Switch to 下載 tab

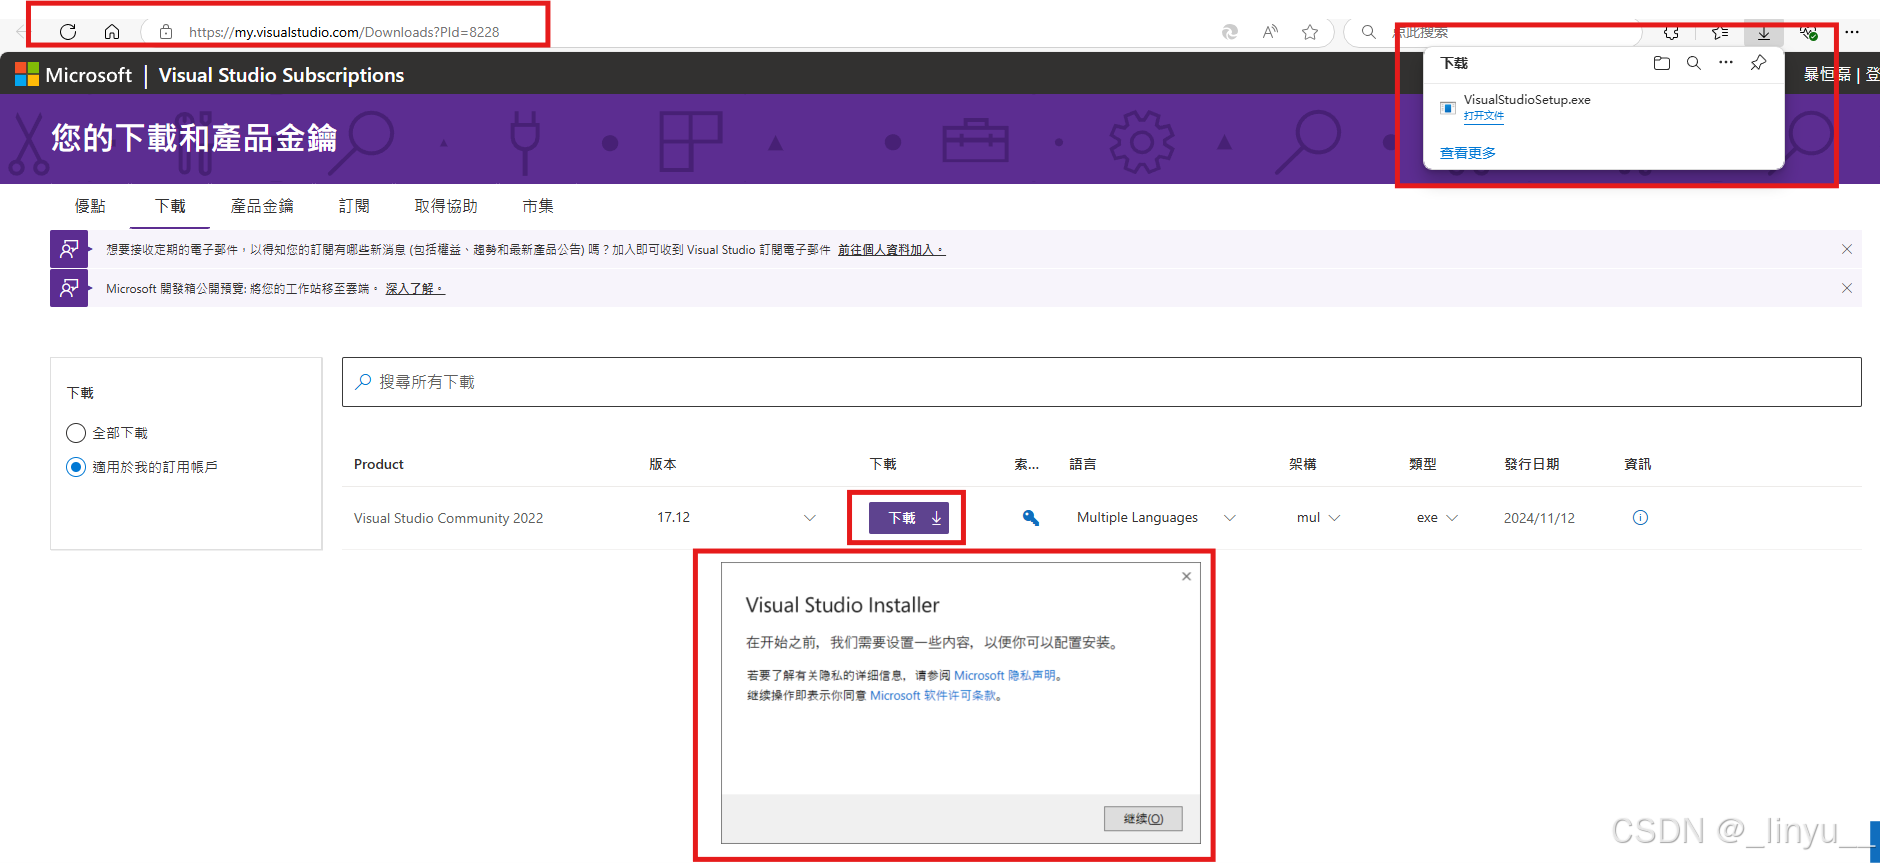(170, 206)
